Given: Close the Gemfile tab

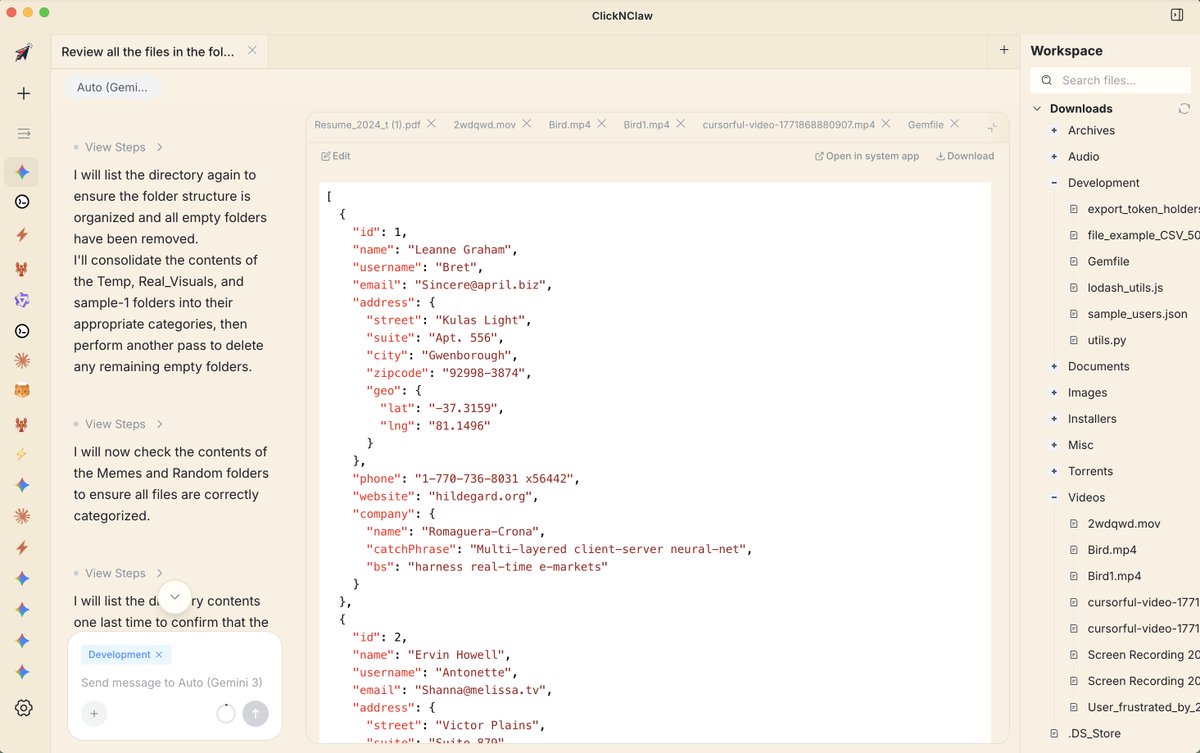Looking at the screenshot, I should point(955,124).
